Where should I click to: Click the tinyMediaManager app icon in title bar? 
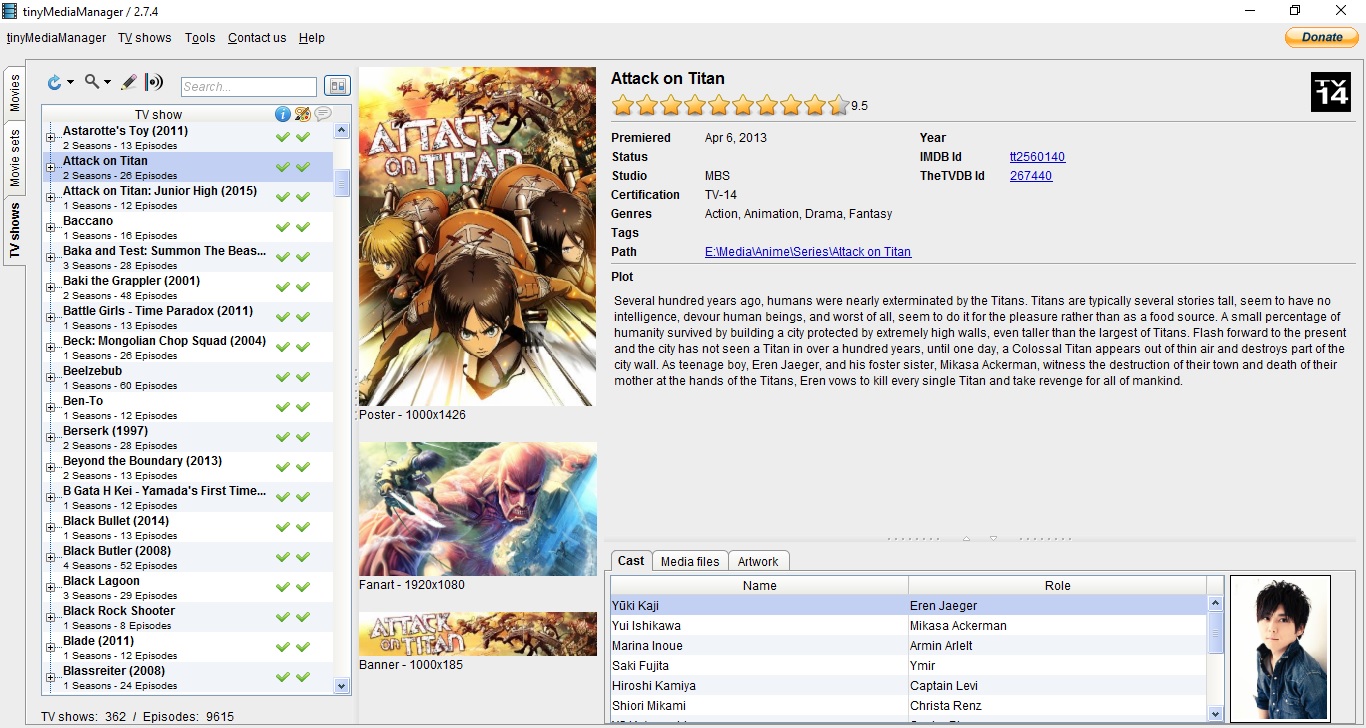coord(10,11)
